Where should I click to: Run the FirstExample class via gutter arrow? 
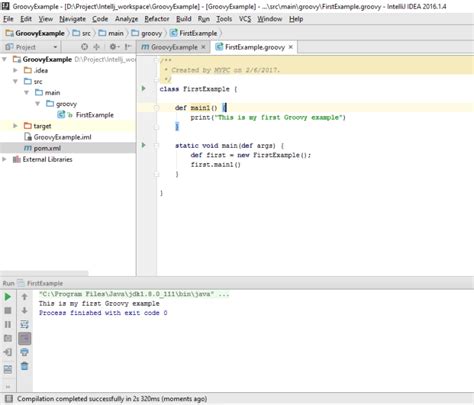[144, 89]
